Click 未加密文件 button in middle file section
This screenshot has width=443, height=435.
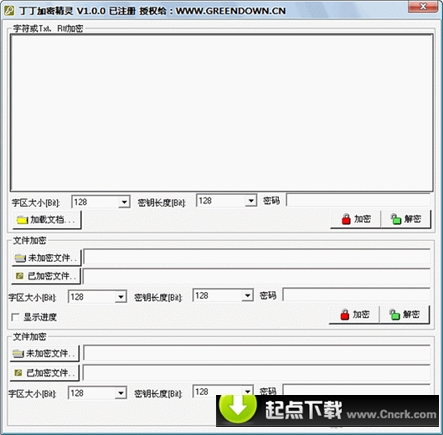click(46, 258)
